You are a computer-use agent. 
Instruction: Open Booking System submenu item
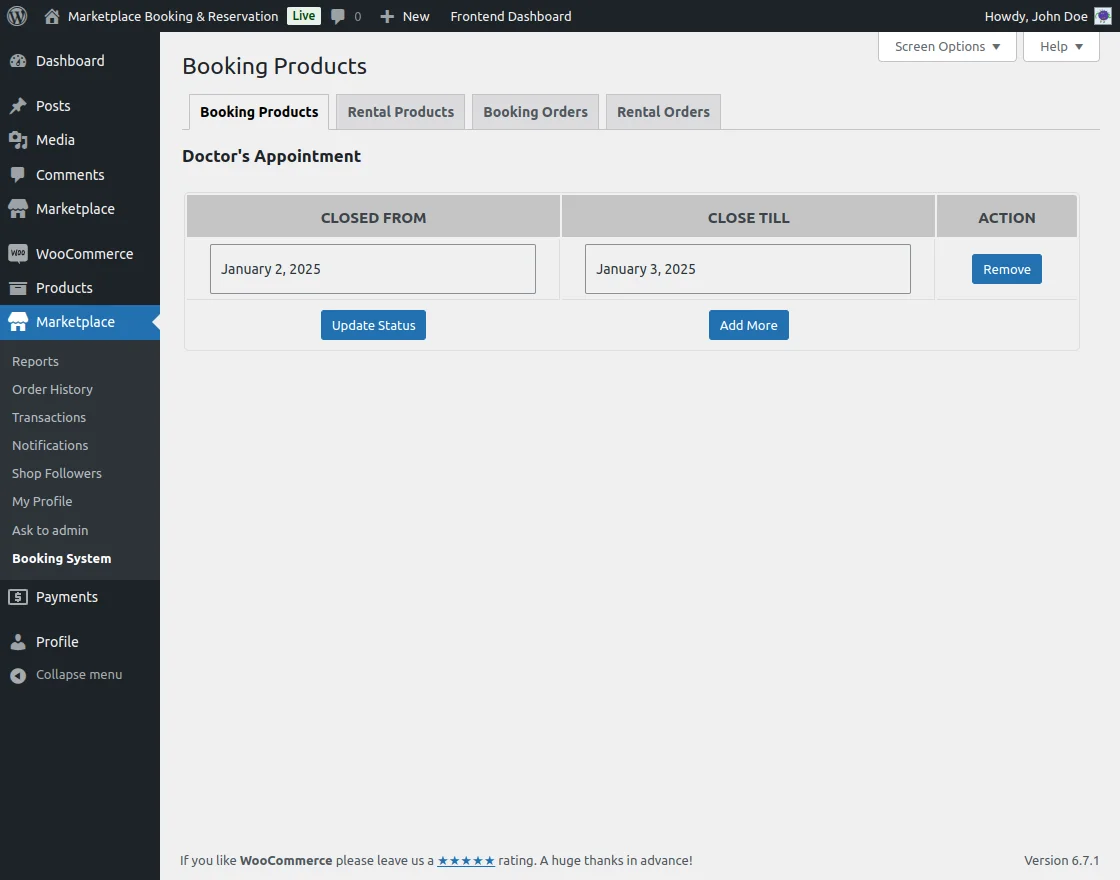[x=61, y=559]
